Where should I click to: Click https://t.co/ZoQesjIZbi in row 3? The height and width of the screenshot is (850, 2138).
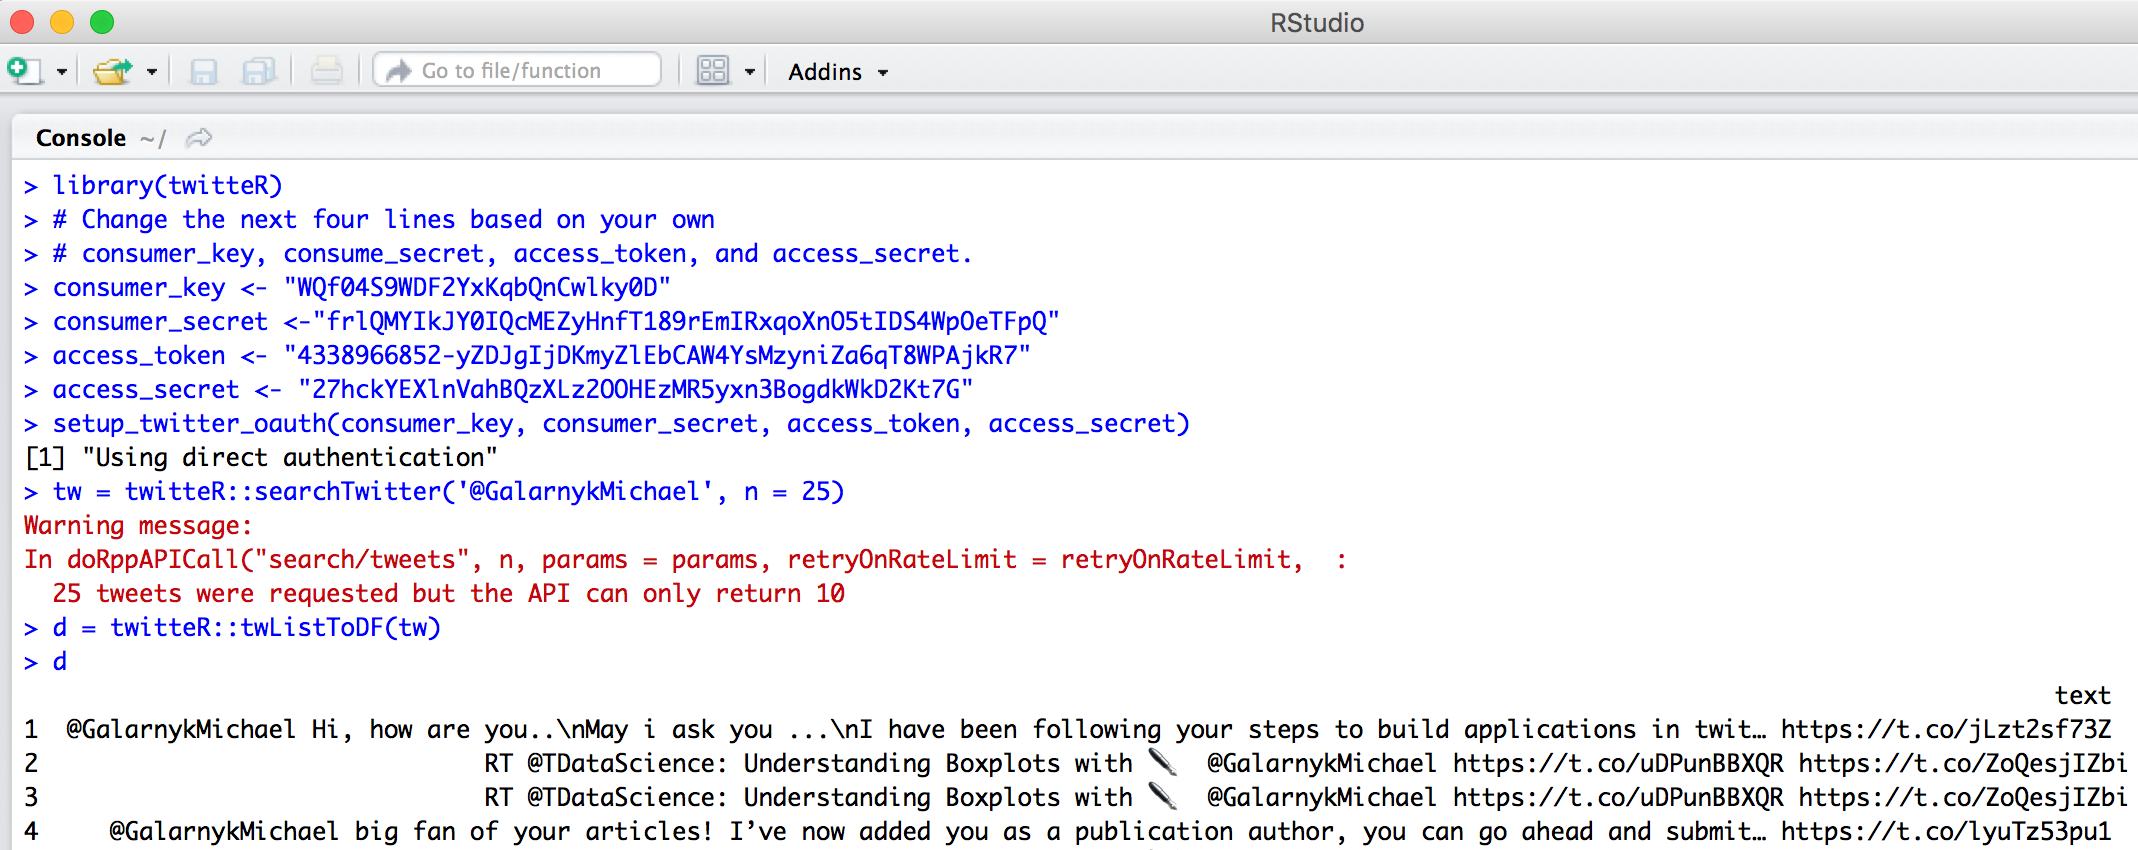click(1963, 797)
